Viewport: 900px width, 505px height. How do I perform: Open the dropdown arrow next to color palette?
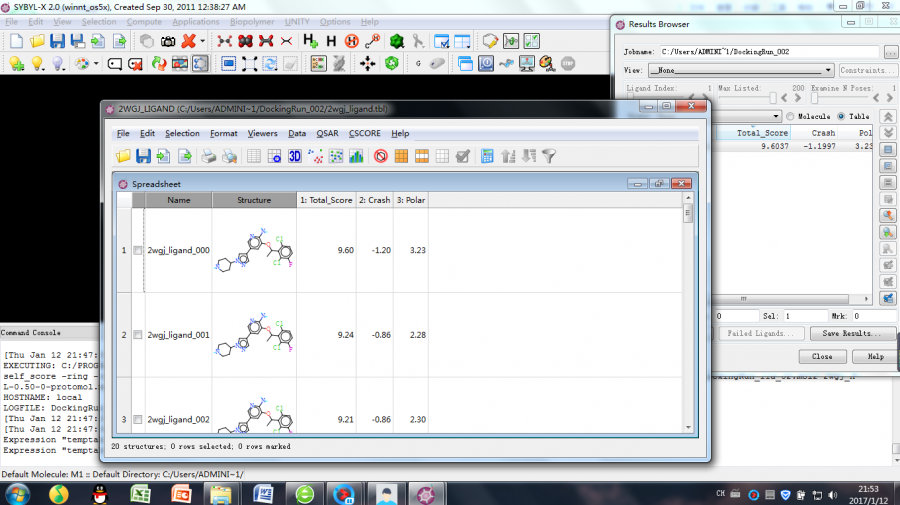(96, 64)
